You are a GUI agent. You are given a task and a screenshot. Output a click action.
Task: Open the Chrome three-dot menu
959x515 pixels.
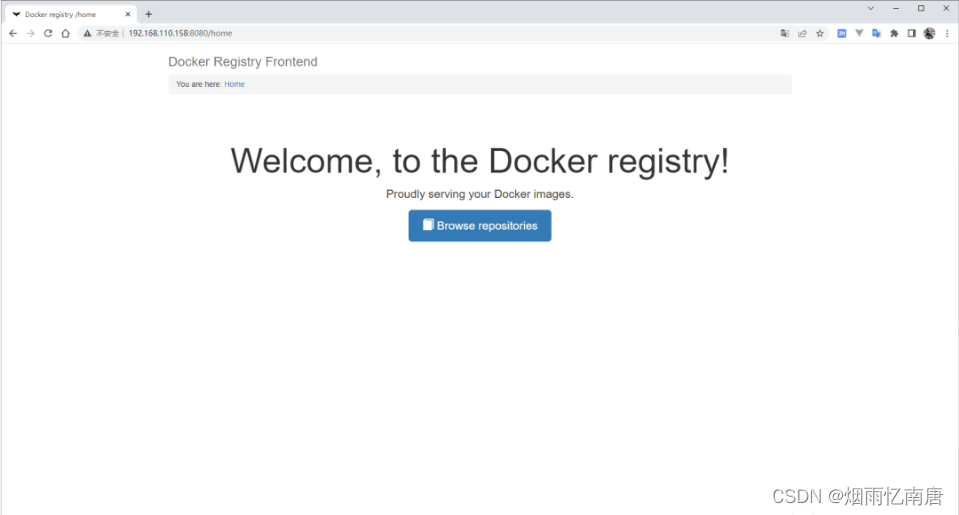tap(947, 33)
